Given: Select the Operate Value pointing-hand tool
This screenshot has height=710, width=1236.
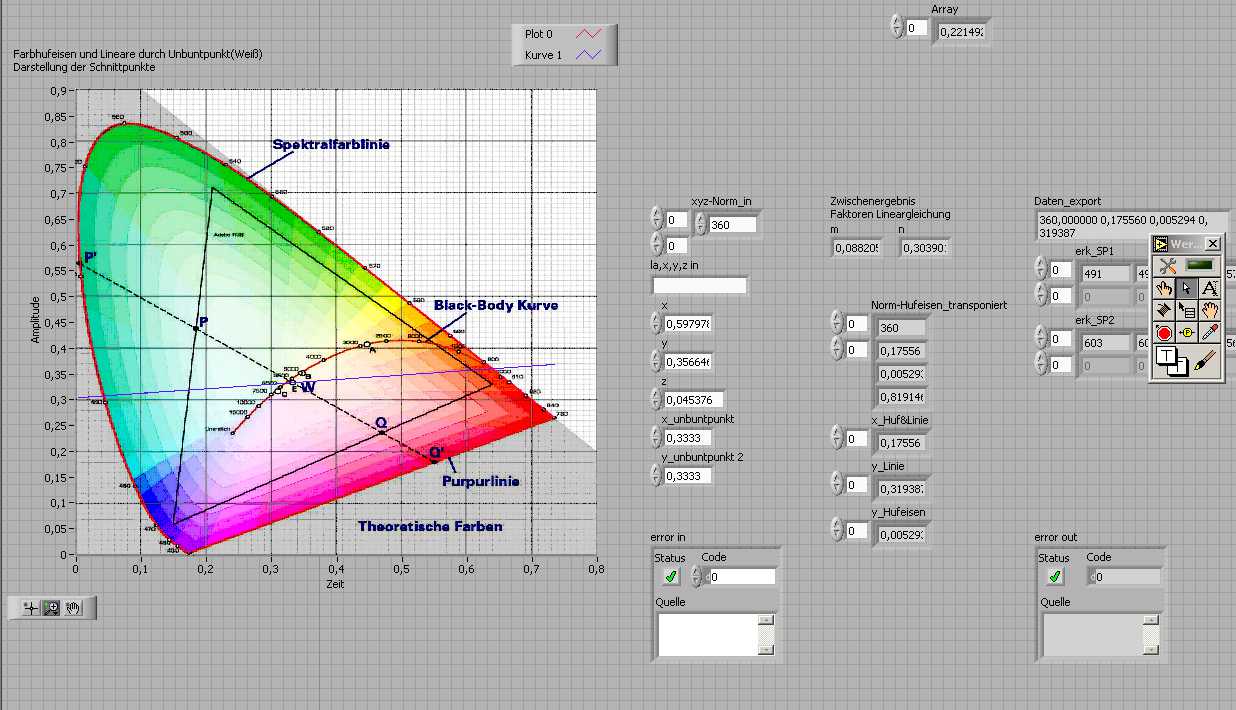Looking at the screenshot, I should coord(1164,287).
